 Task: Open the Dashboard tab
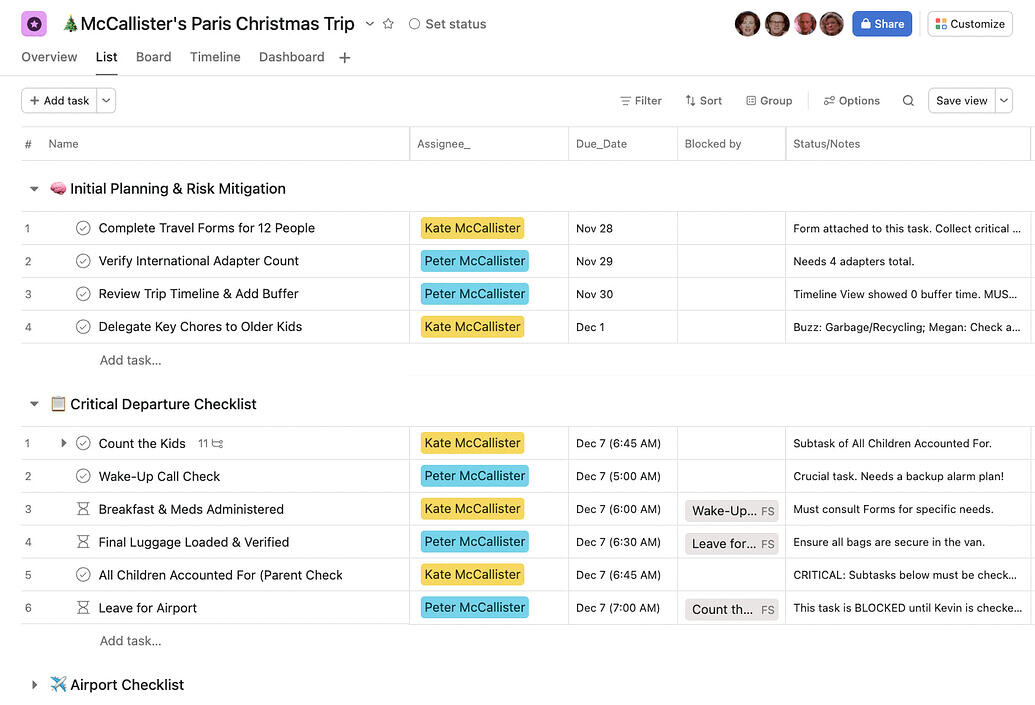[x=291, y=57]
